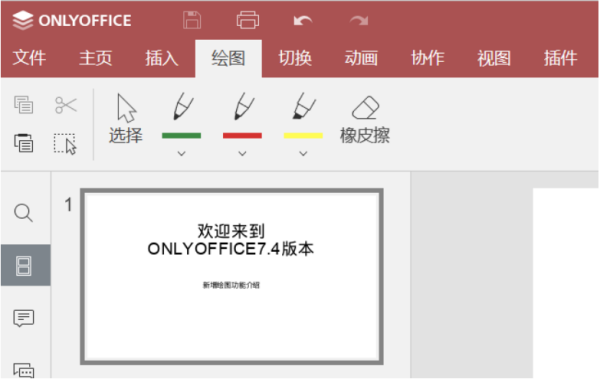
Task: Click the slide number 1 label
Action: coord(68,205)
